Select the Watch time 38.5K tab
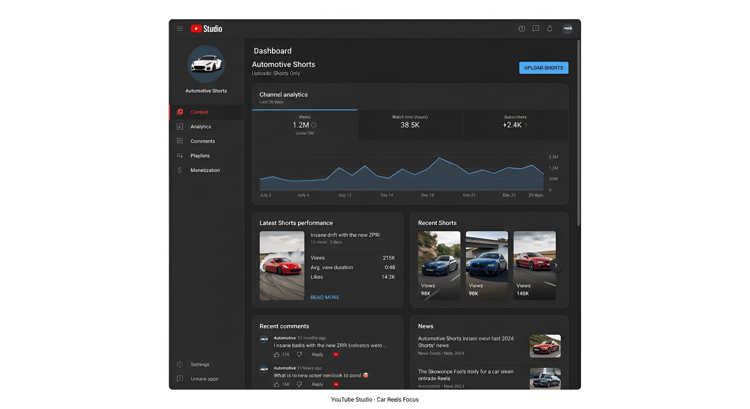This screenshot has height=409, width=750. coord(410,125)
